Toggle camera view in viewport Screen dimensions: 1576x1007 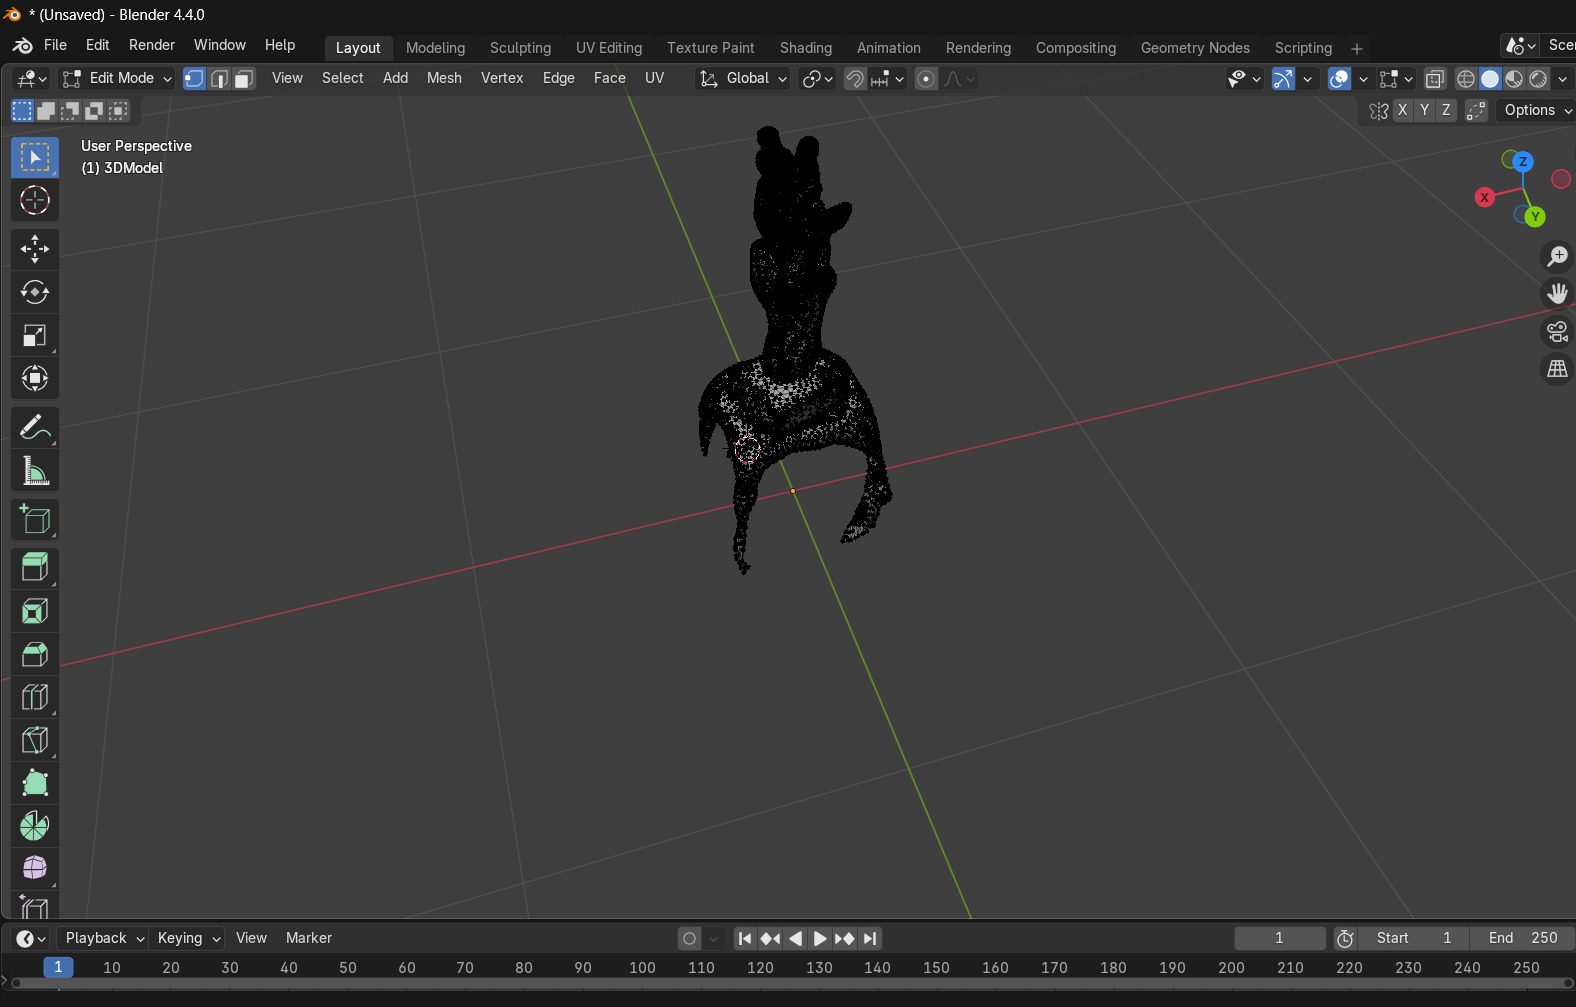1557,332
